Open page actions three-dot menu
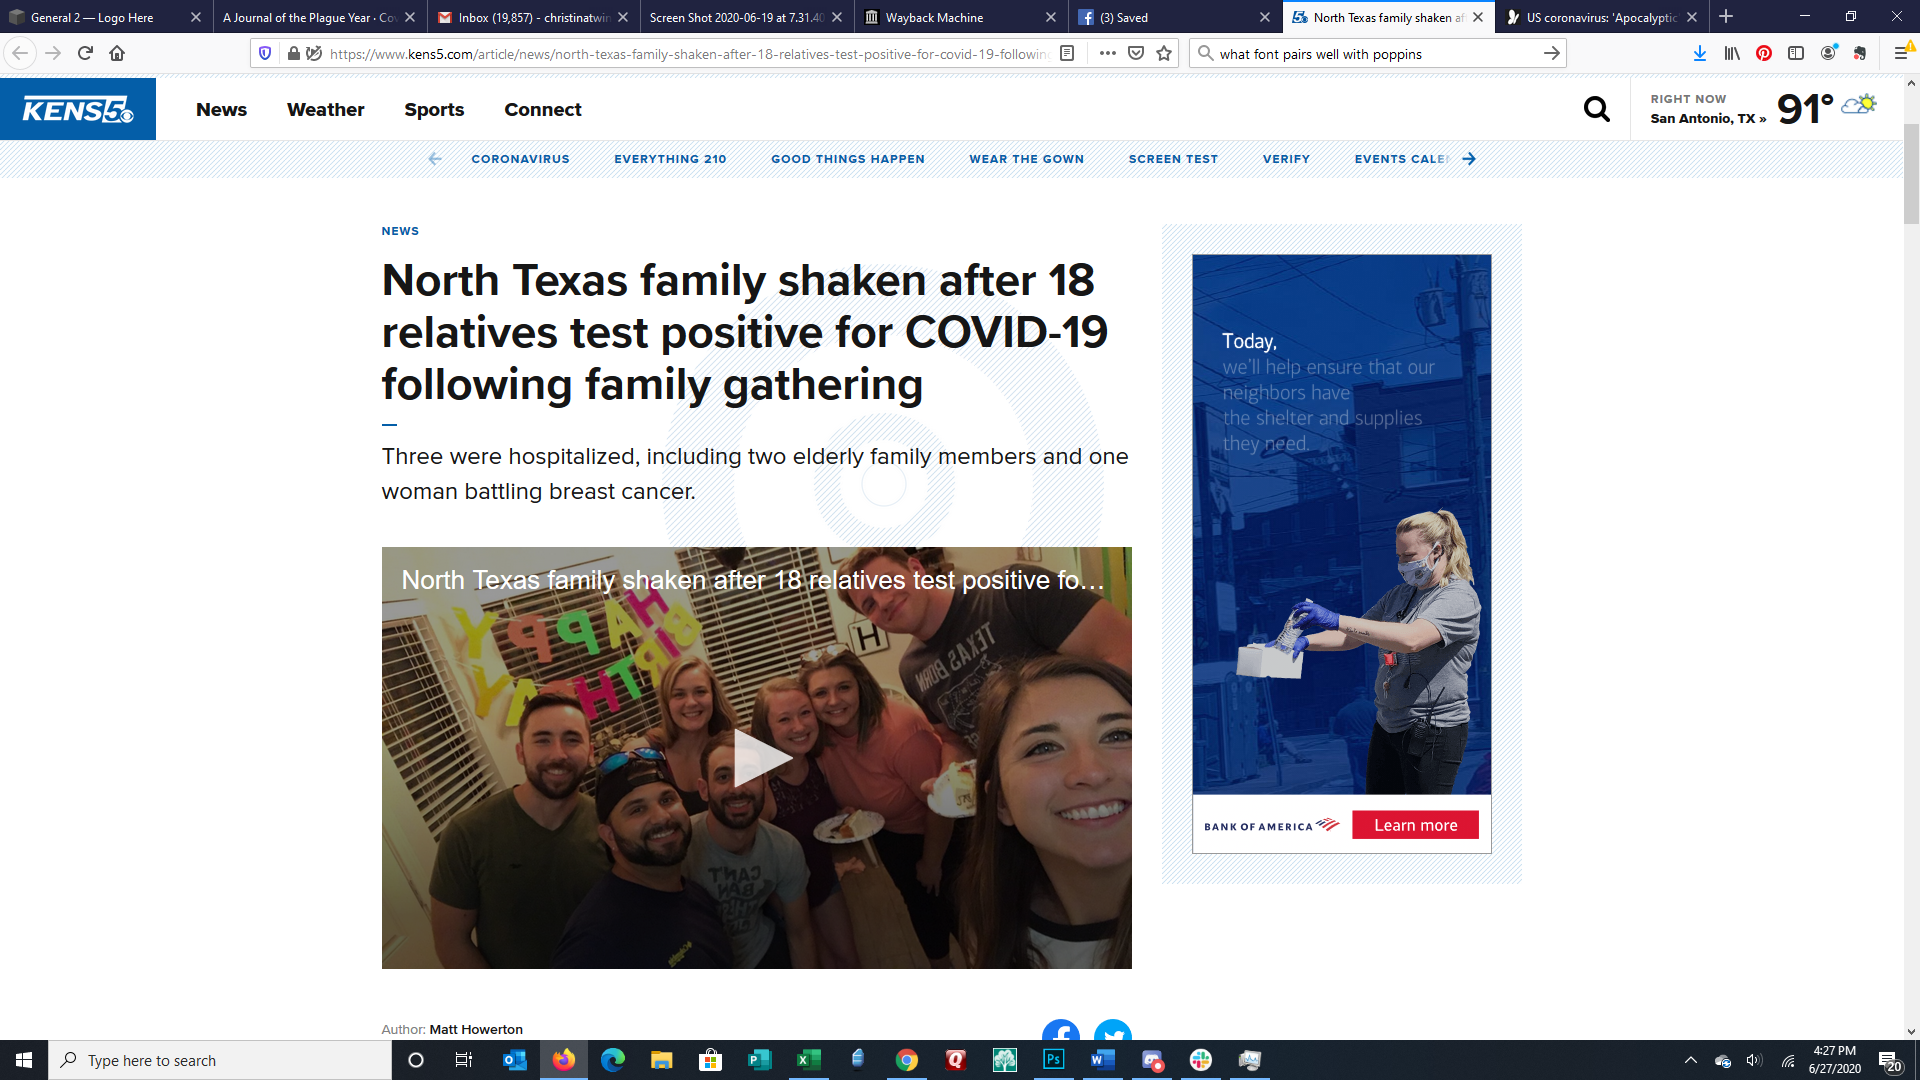 click(1107, 54)
